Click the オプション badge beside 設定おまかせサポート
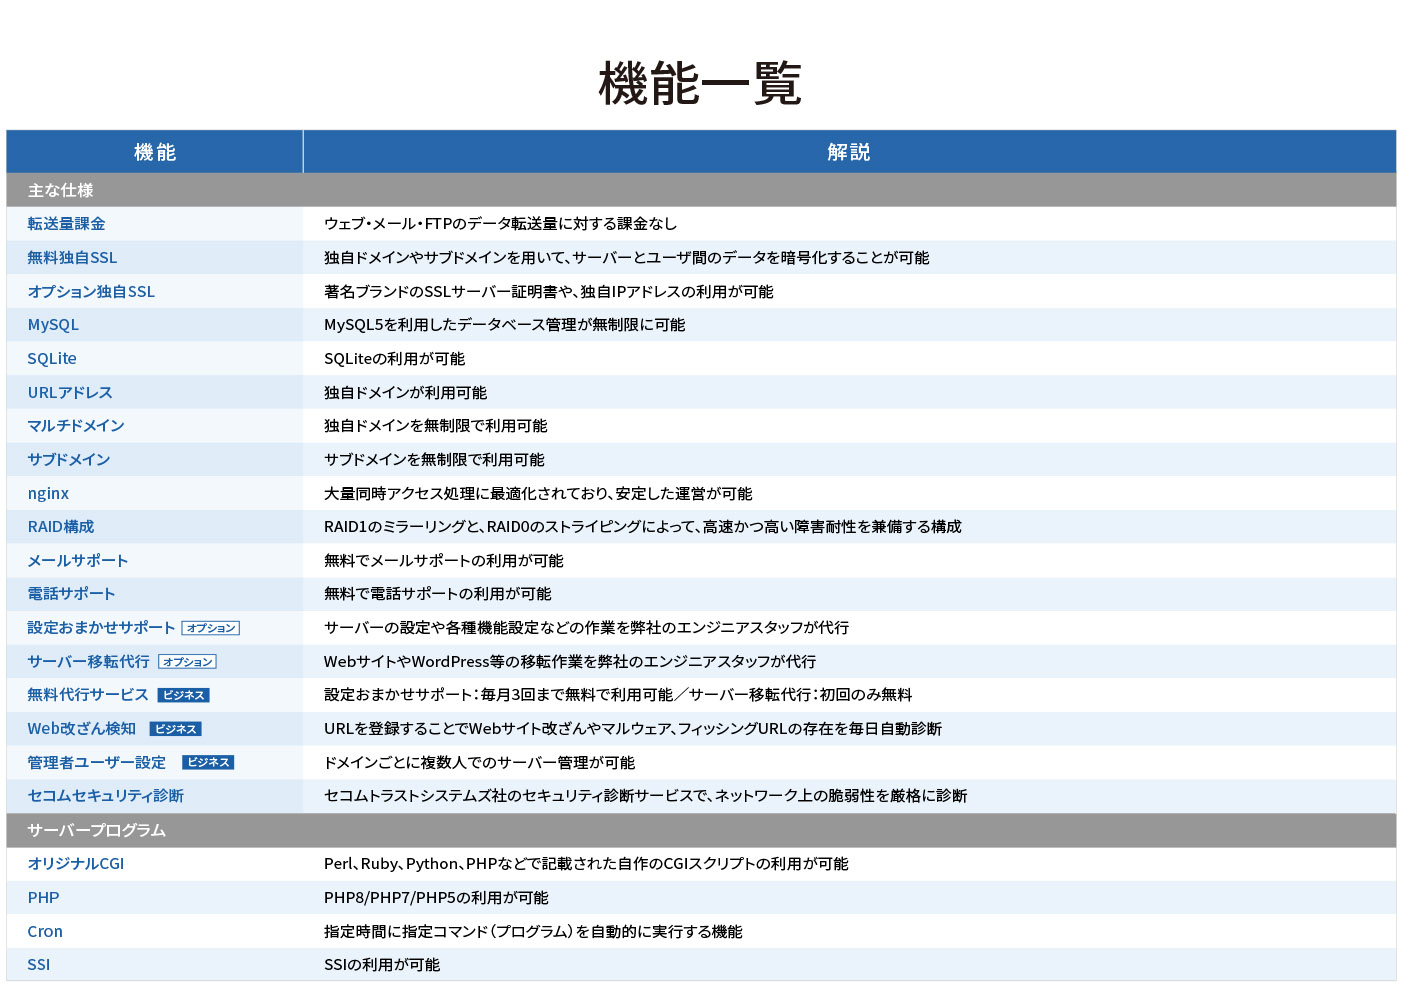This screenshot has width=1403, height=992. pos(211,628)
